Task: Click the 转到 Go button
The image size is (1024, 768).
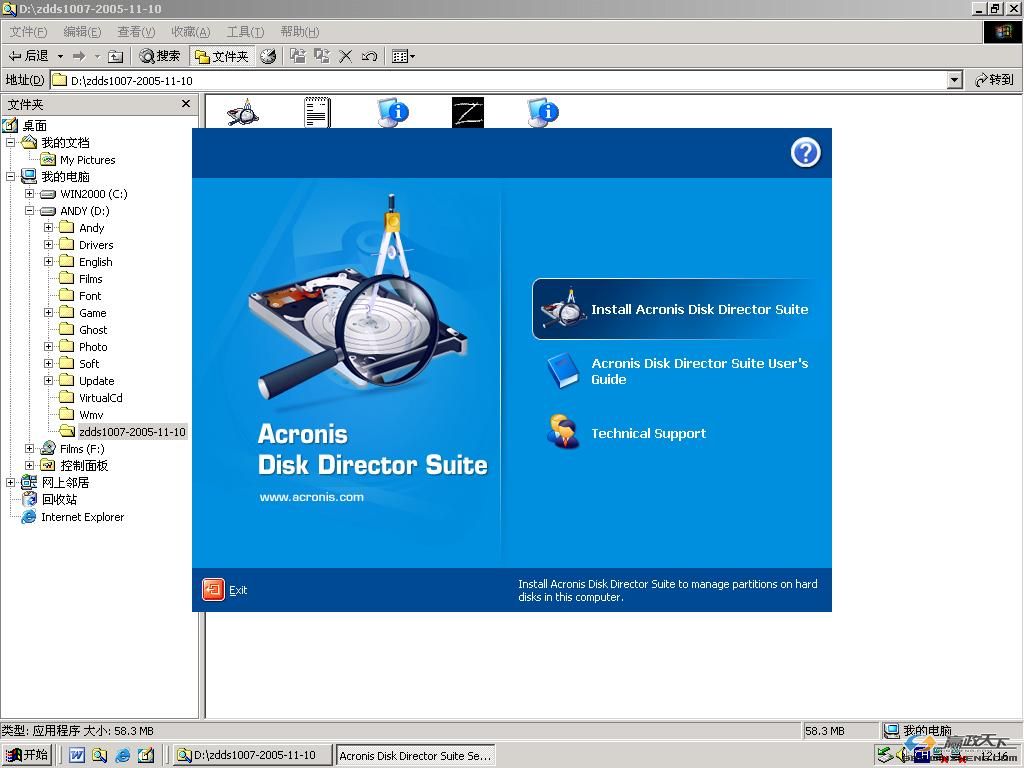Action: [994, 80]
